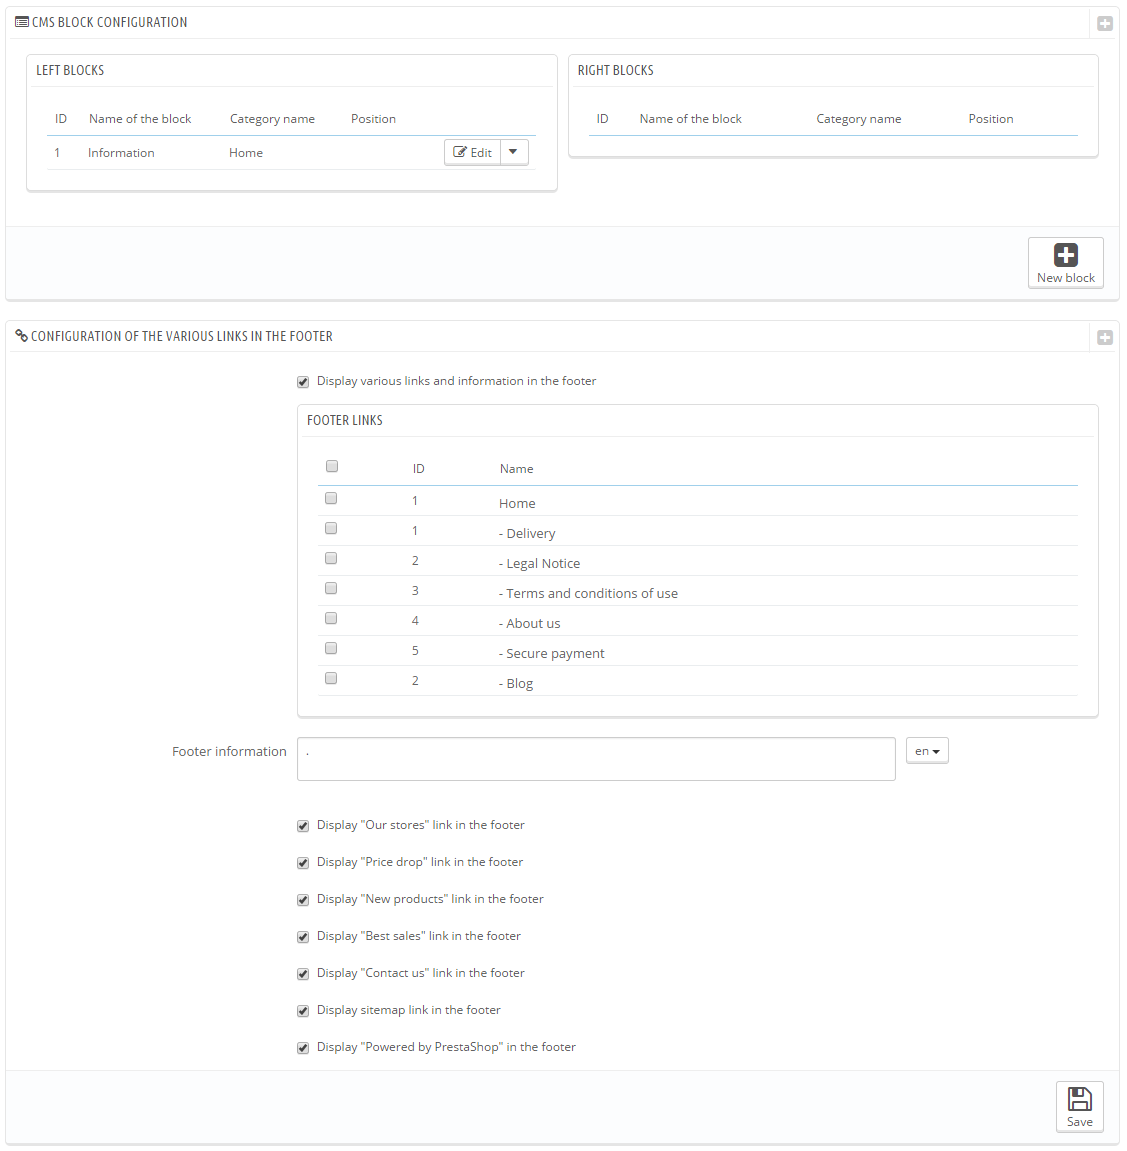Toggle the Delivery footer link checkbox

(331, 529)
